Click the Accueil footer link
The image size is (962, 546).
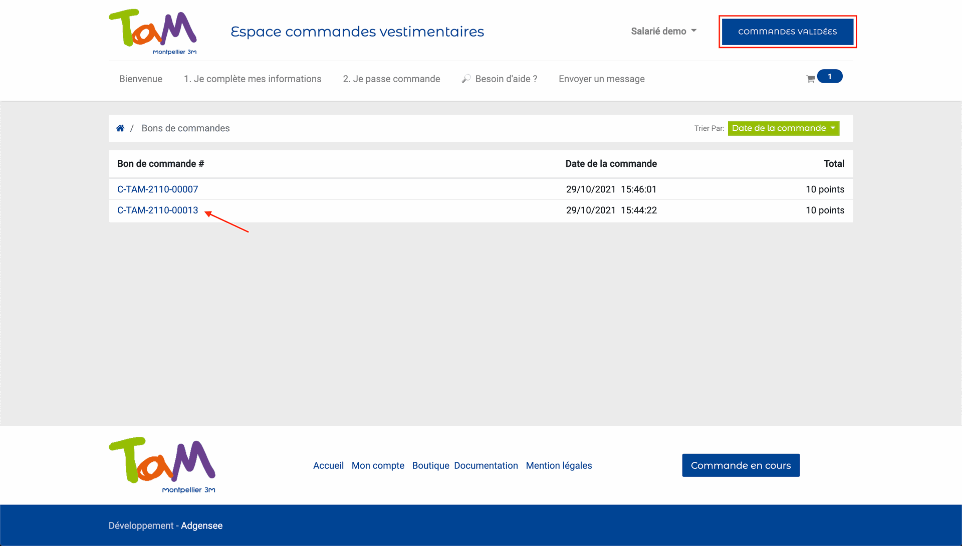328,466
